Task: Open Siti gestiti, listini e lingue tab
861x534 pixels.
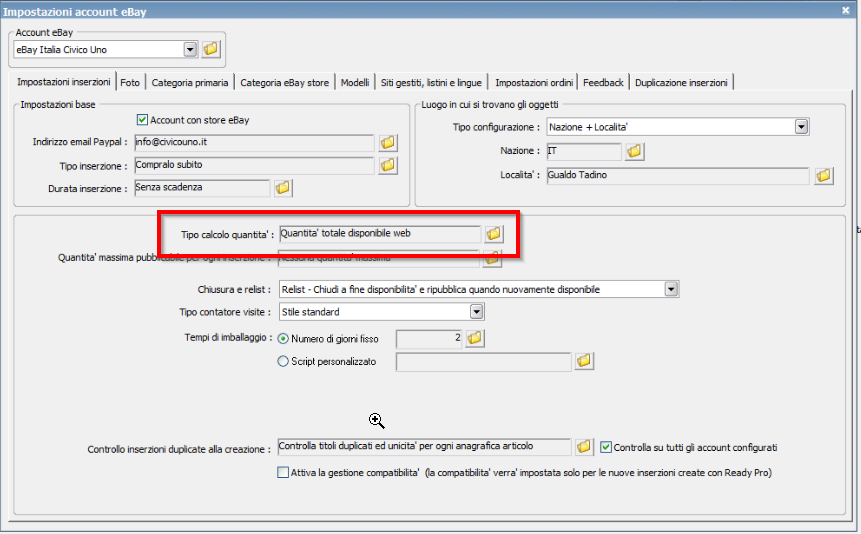Action: 431,82
